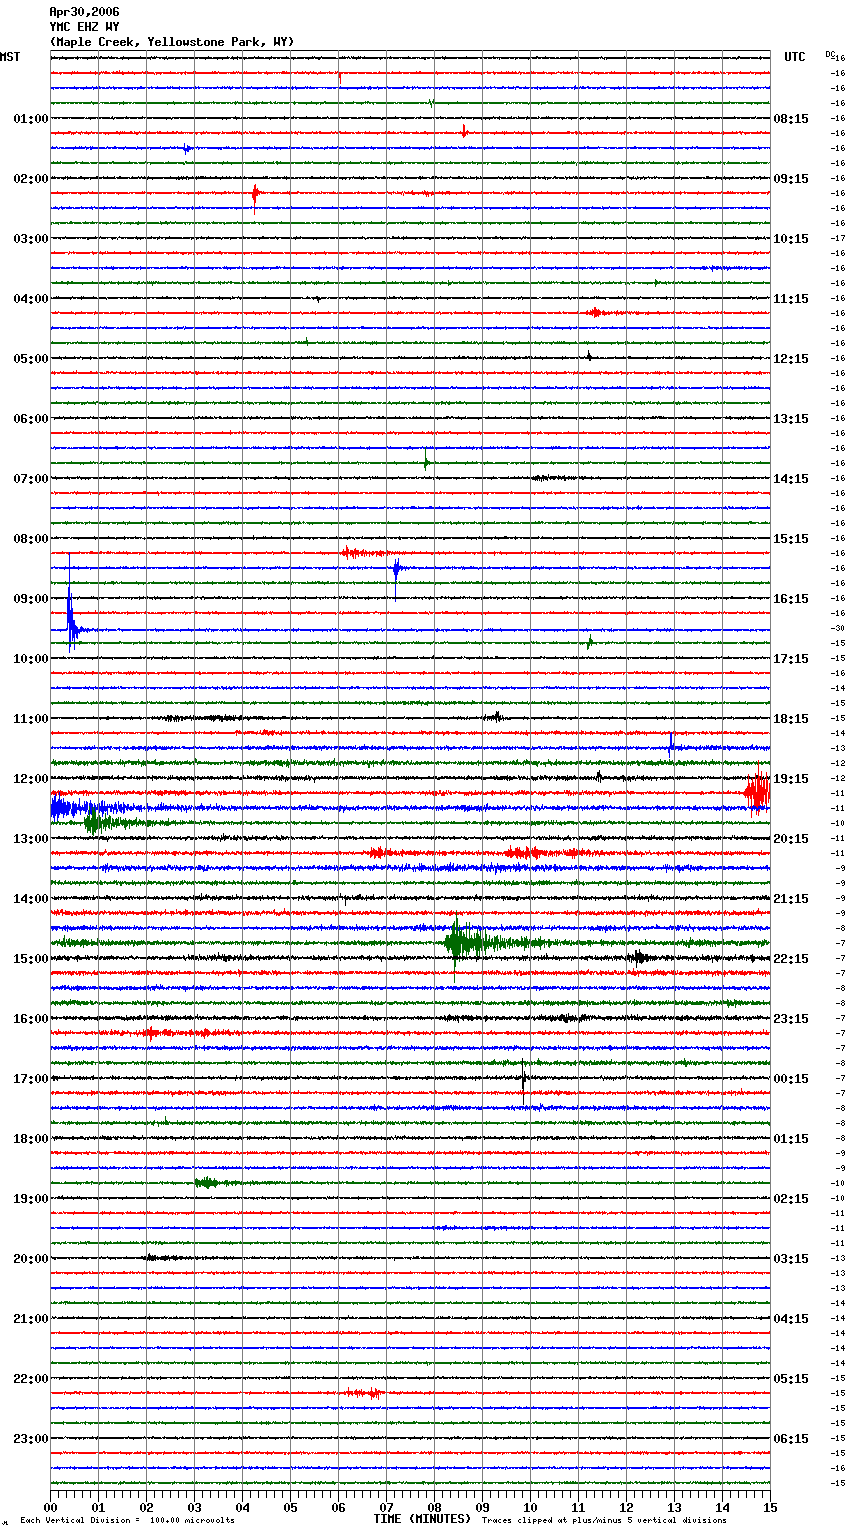Click the Maple Creek, Yellowstone Park location title

pyautogui.click(x=172, y=42)
